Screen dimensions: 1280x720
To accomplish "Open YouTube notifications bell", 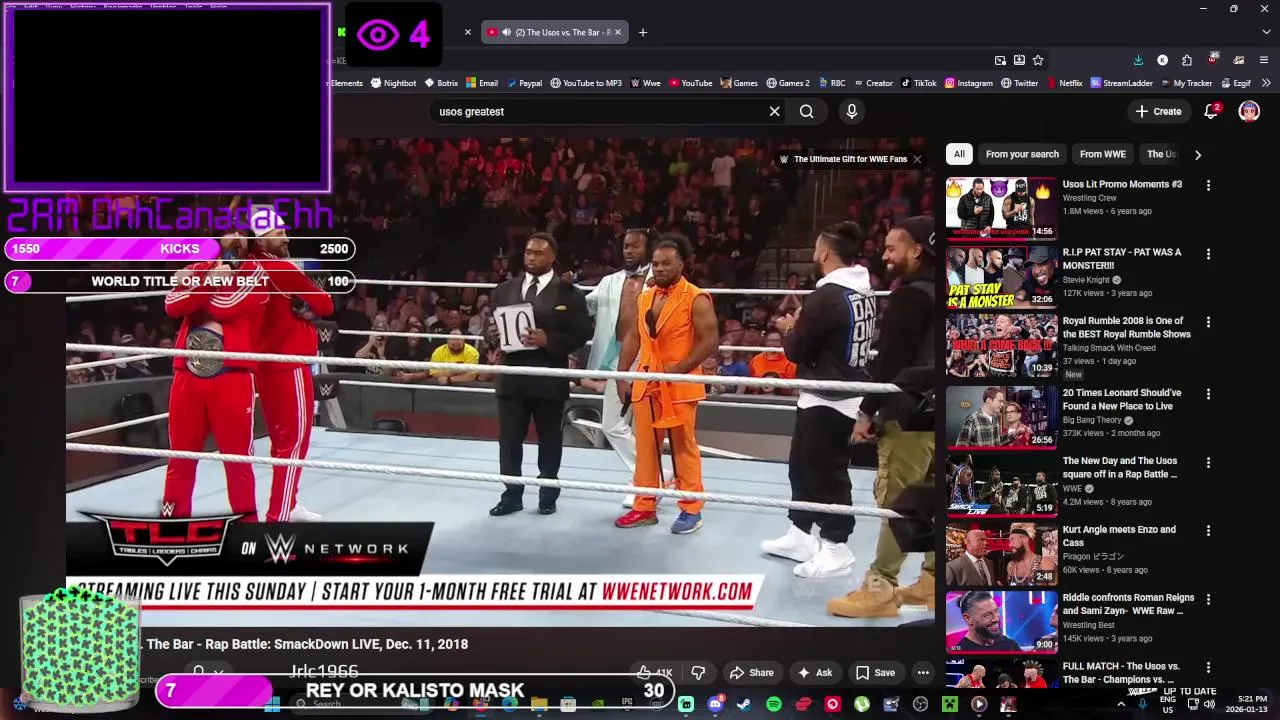I will [1211, 112].
